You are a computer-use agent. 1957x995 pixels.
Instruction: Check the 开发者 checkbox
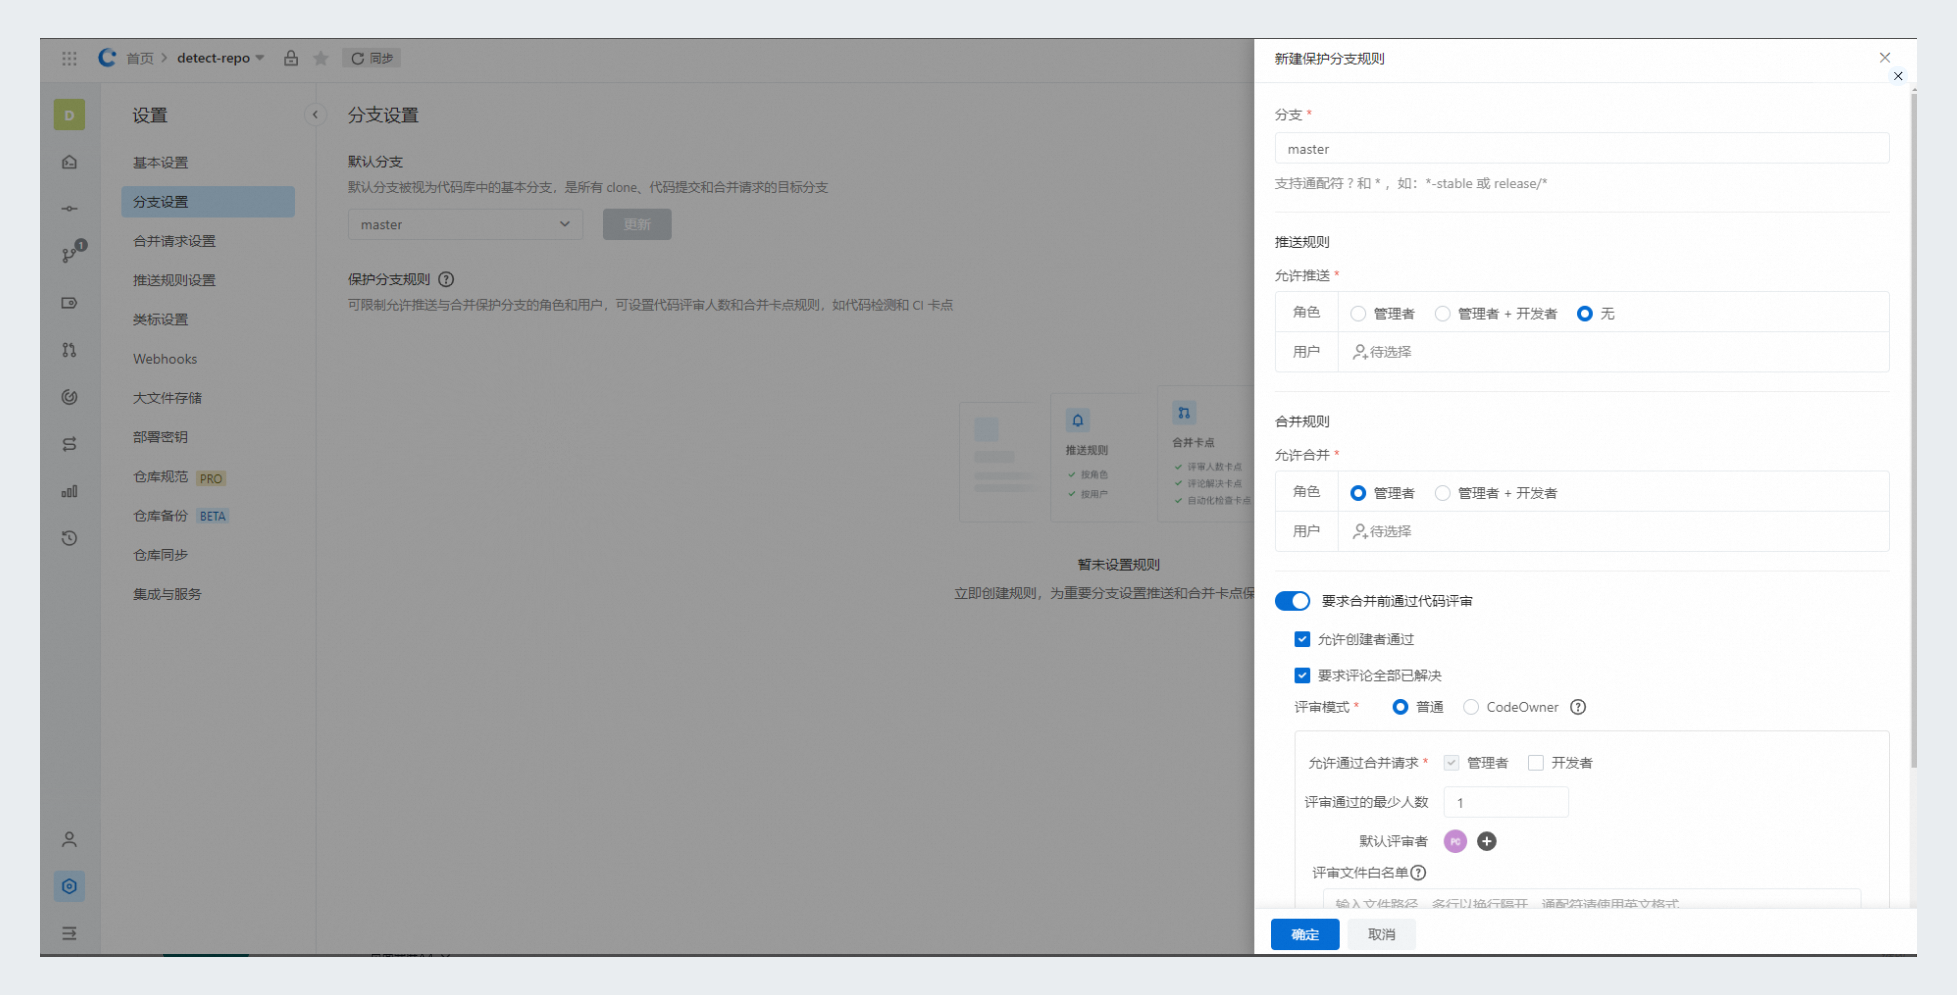pyautogui.click(x=1536, y=763)
